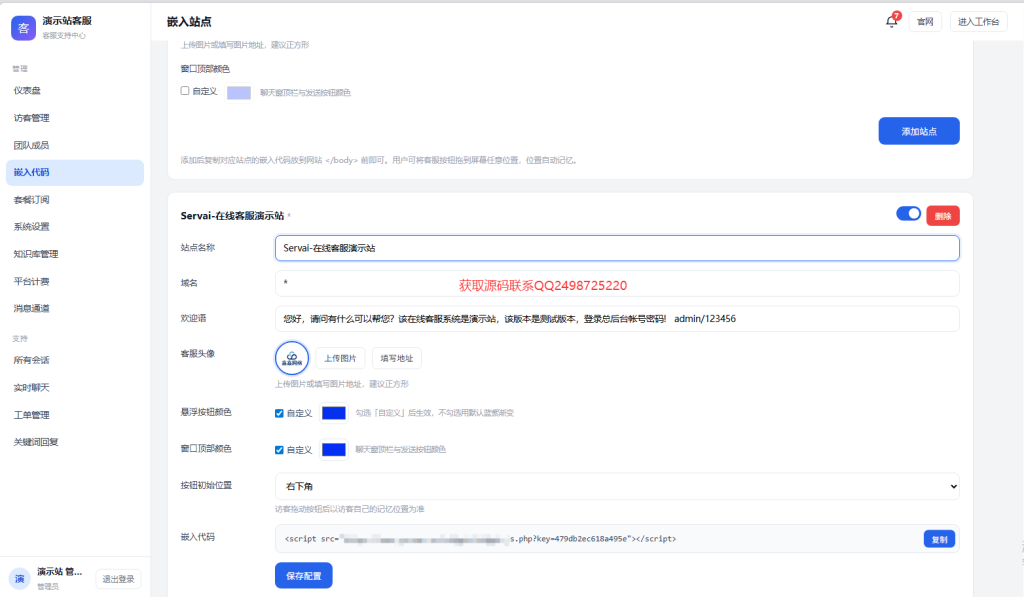Click 退出登录 button

118,579
